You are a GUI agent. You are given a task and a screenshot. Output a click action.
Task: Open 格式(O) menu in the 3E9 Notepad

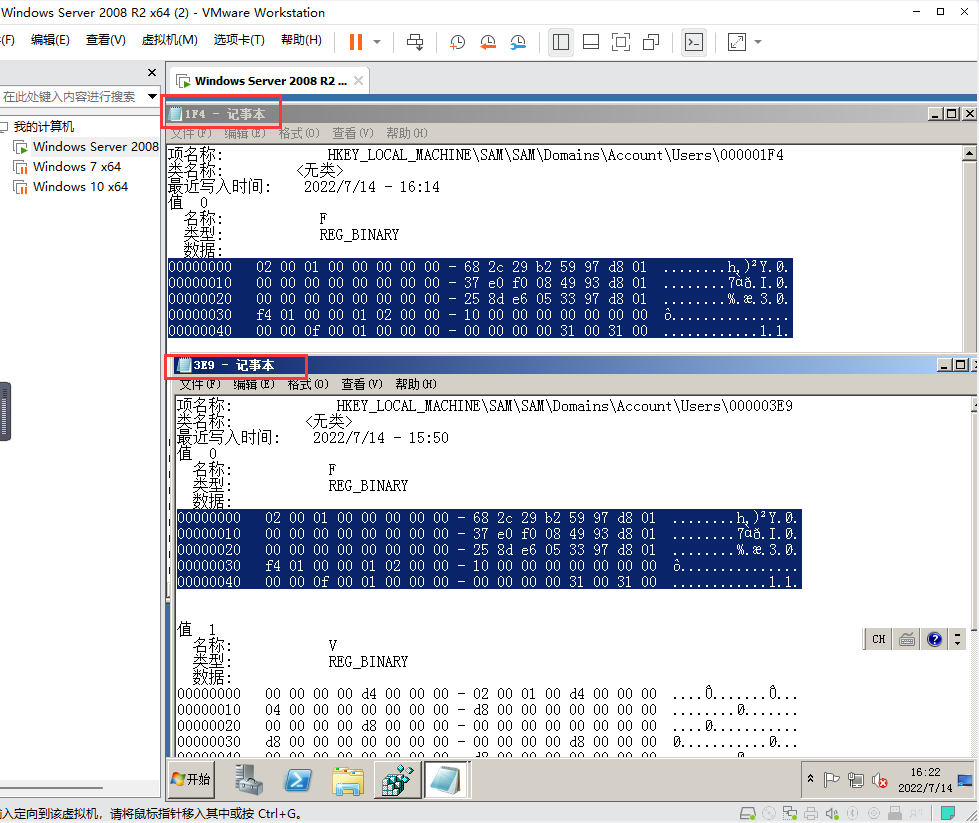point(308,385)
